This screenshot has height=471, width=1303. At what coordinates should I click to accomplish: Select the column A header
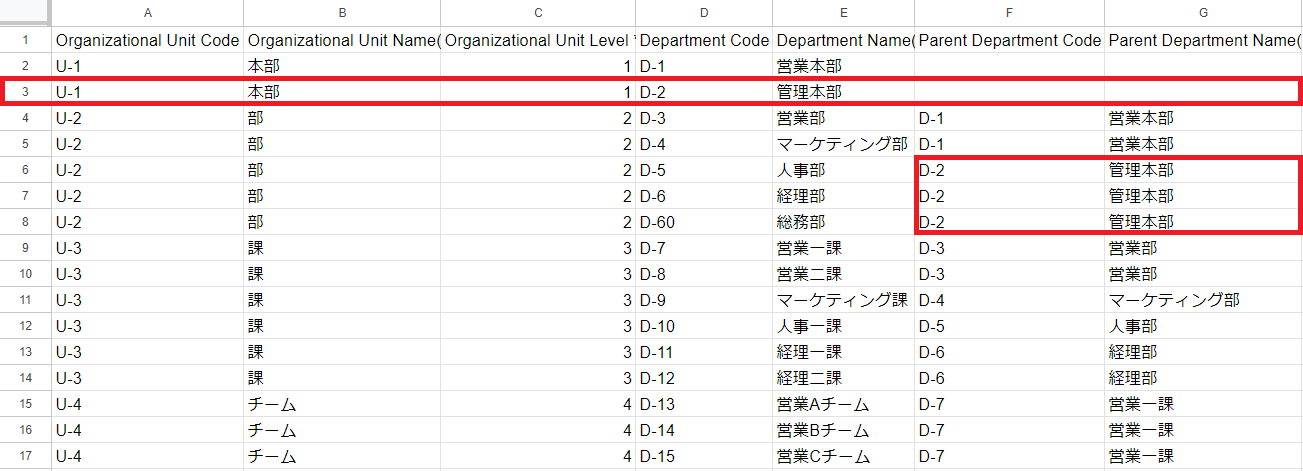tap(147, 13)
